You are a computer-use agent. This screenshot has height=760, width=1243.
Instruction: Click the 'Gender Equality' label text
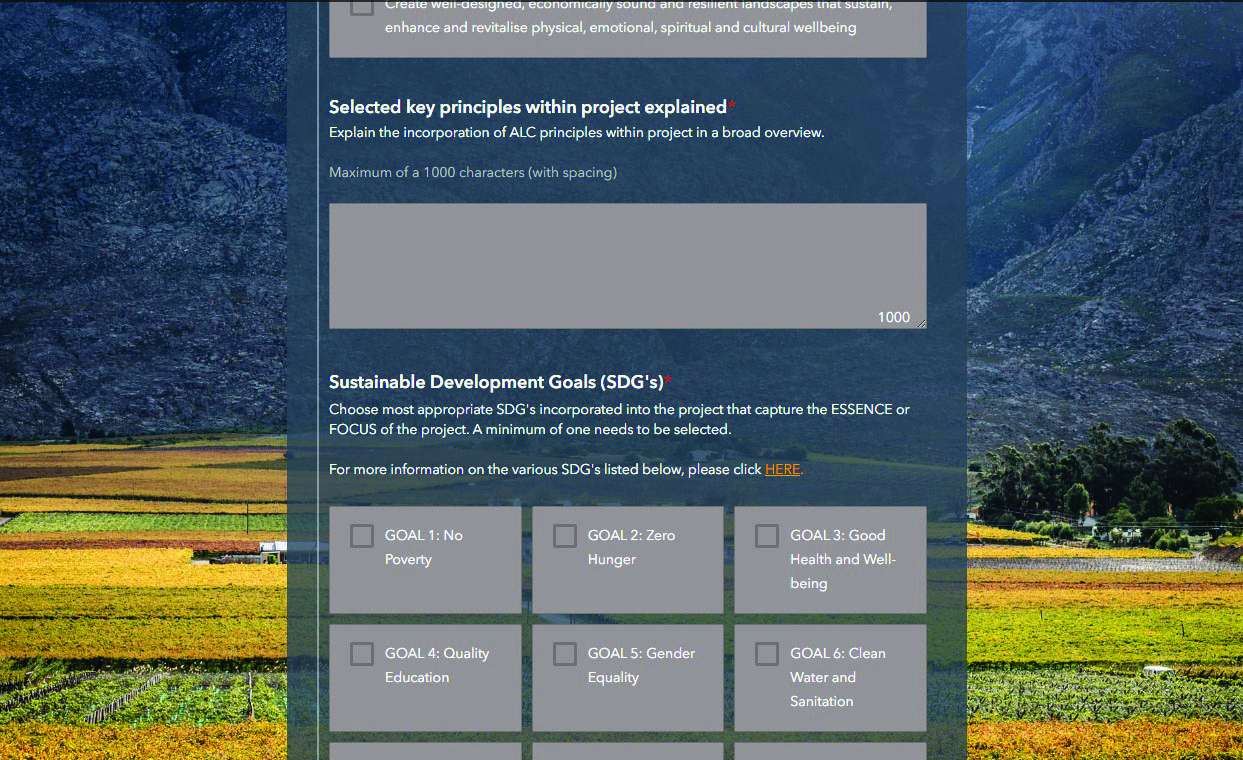(x=641, y=665)
